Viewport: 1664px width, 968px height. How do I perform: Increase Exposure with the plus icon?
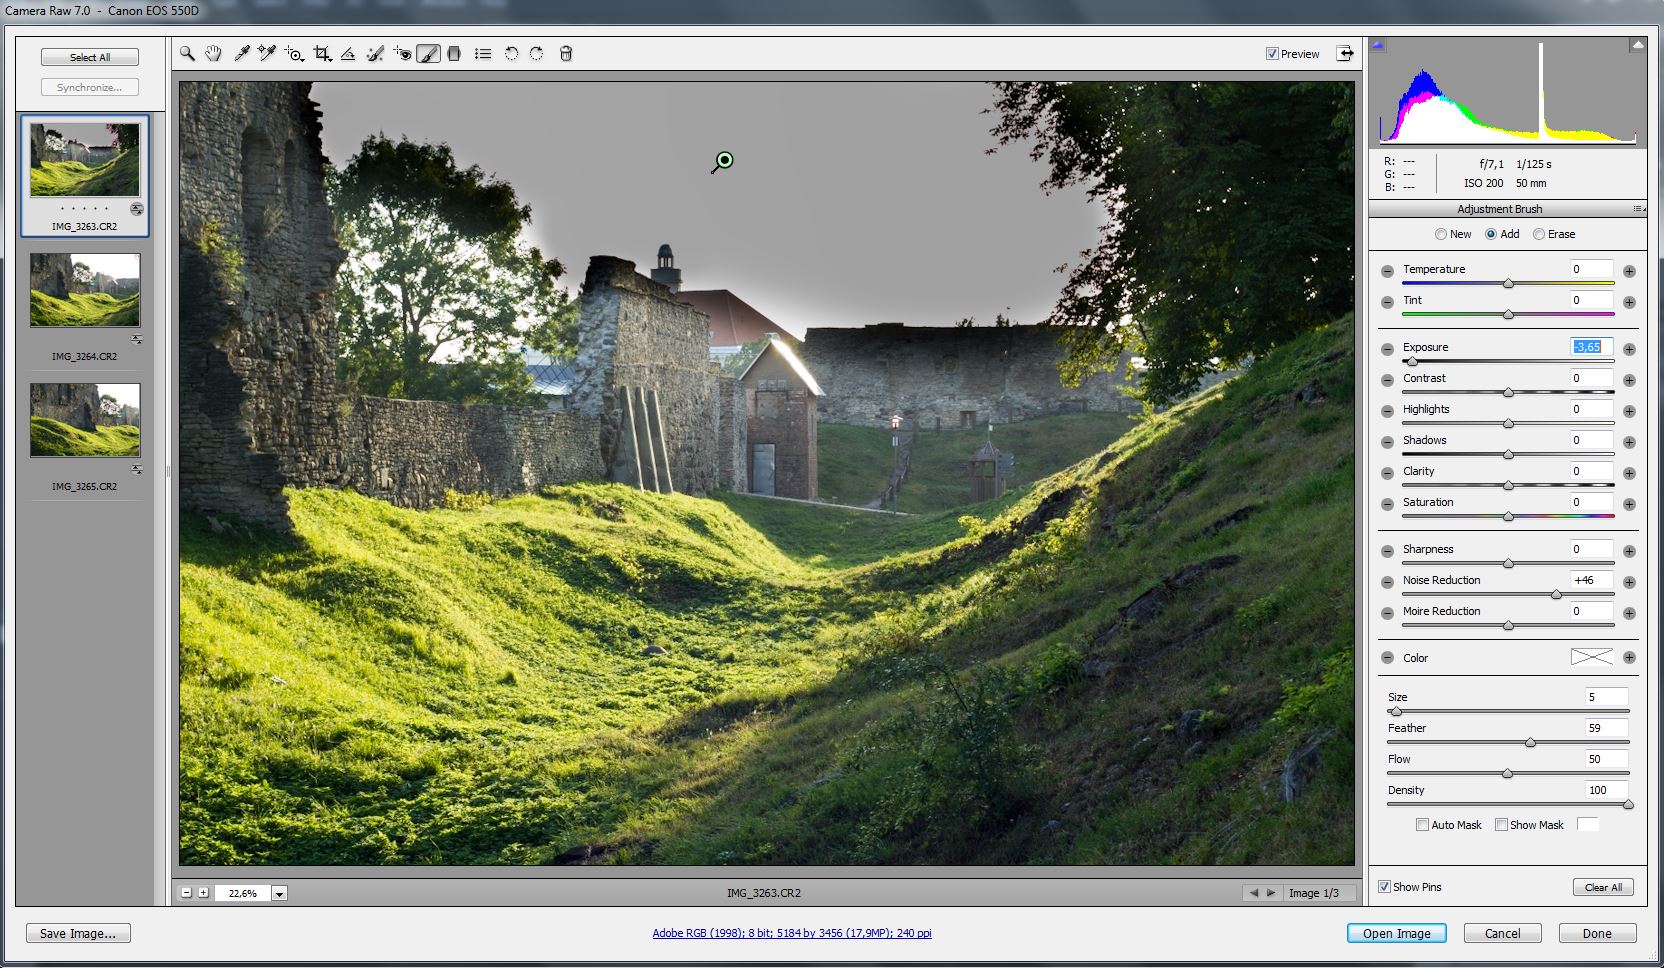click(1629, 349)
